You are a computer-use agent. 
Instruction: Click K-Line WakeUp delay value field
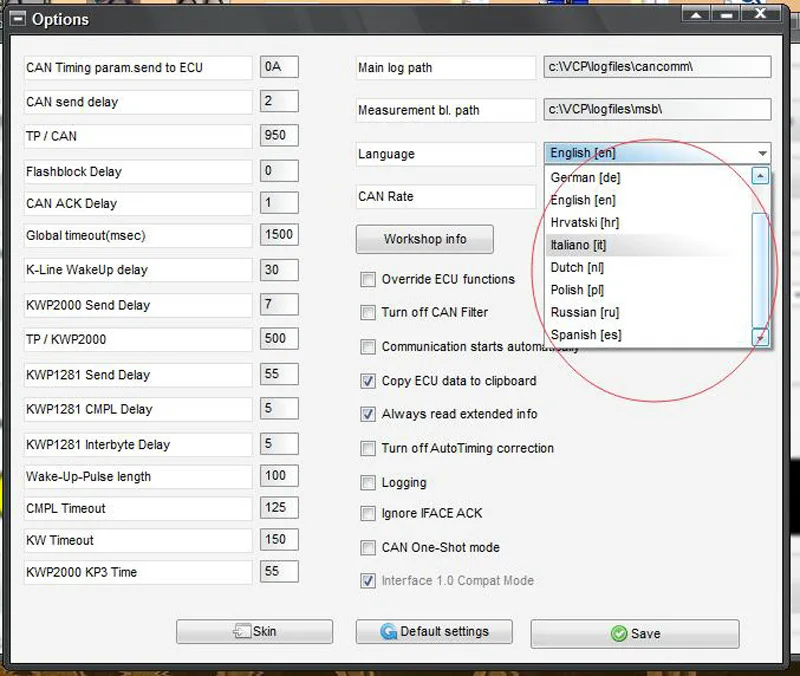(279, 269)
